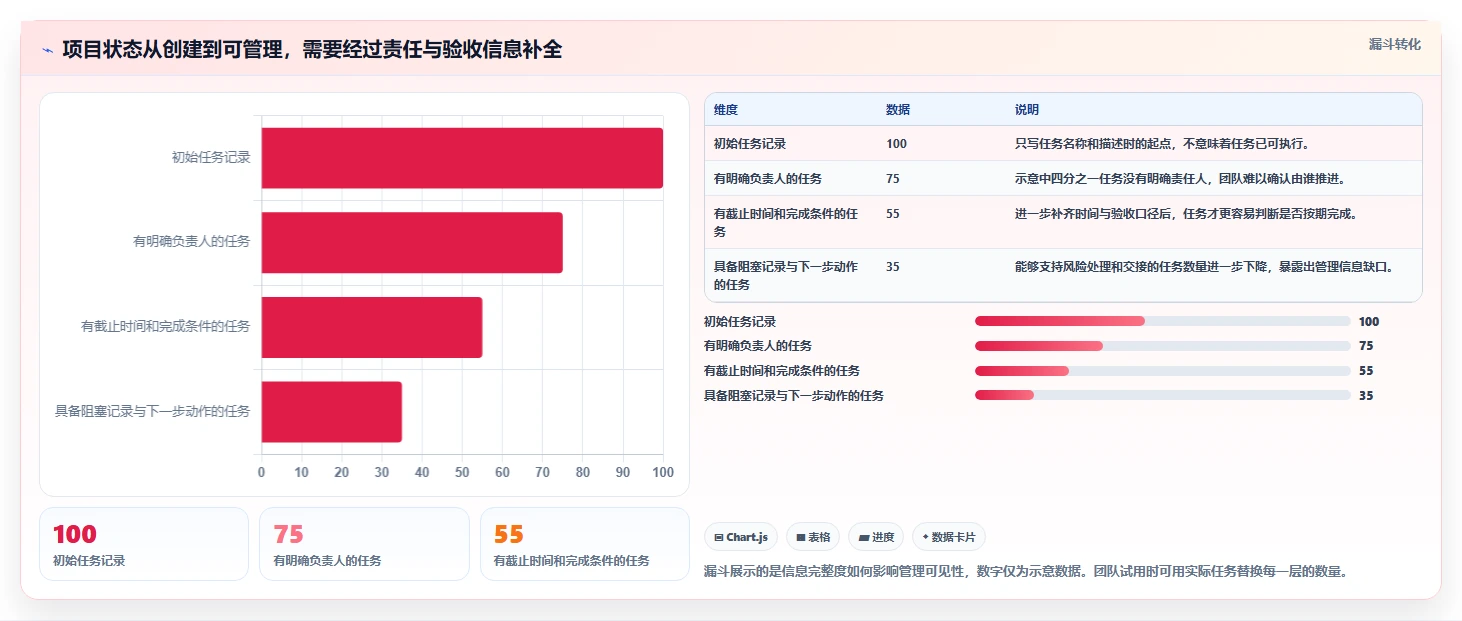Click the table value 100

click(x=896, y=144)
